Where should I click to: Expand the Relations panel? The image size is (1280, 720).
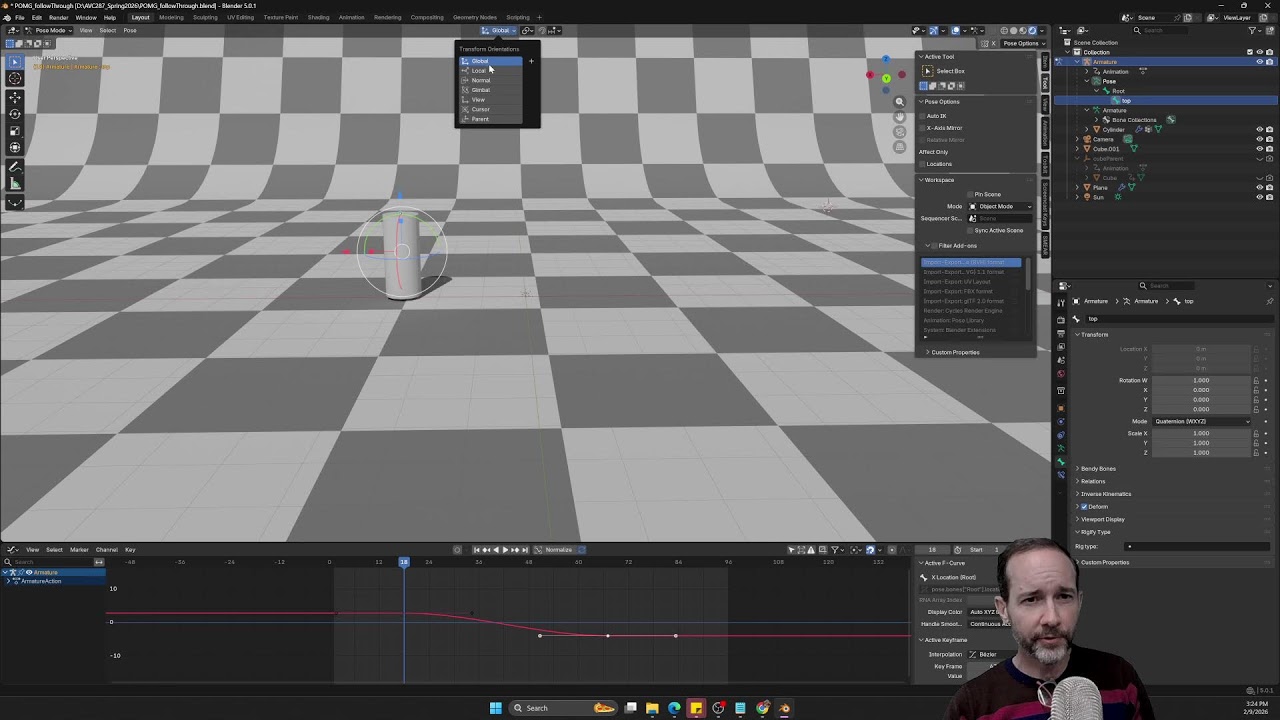click(x=1092, y=481)
